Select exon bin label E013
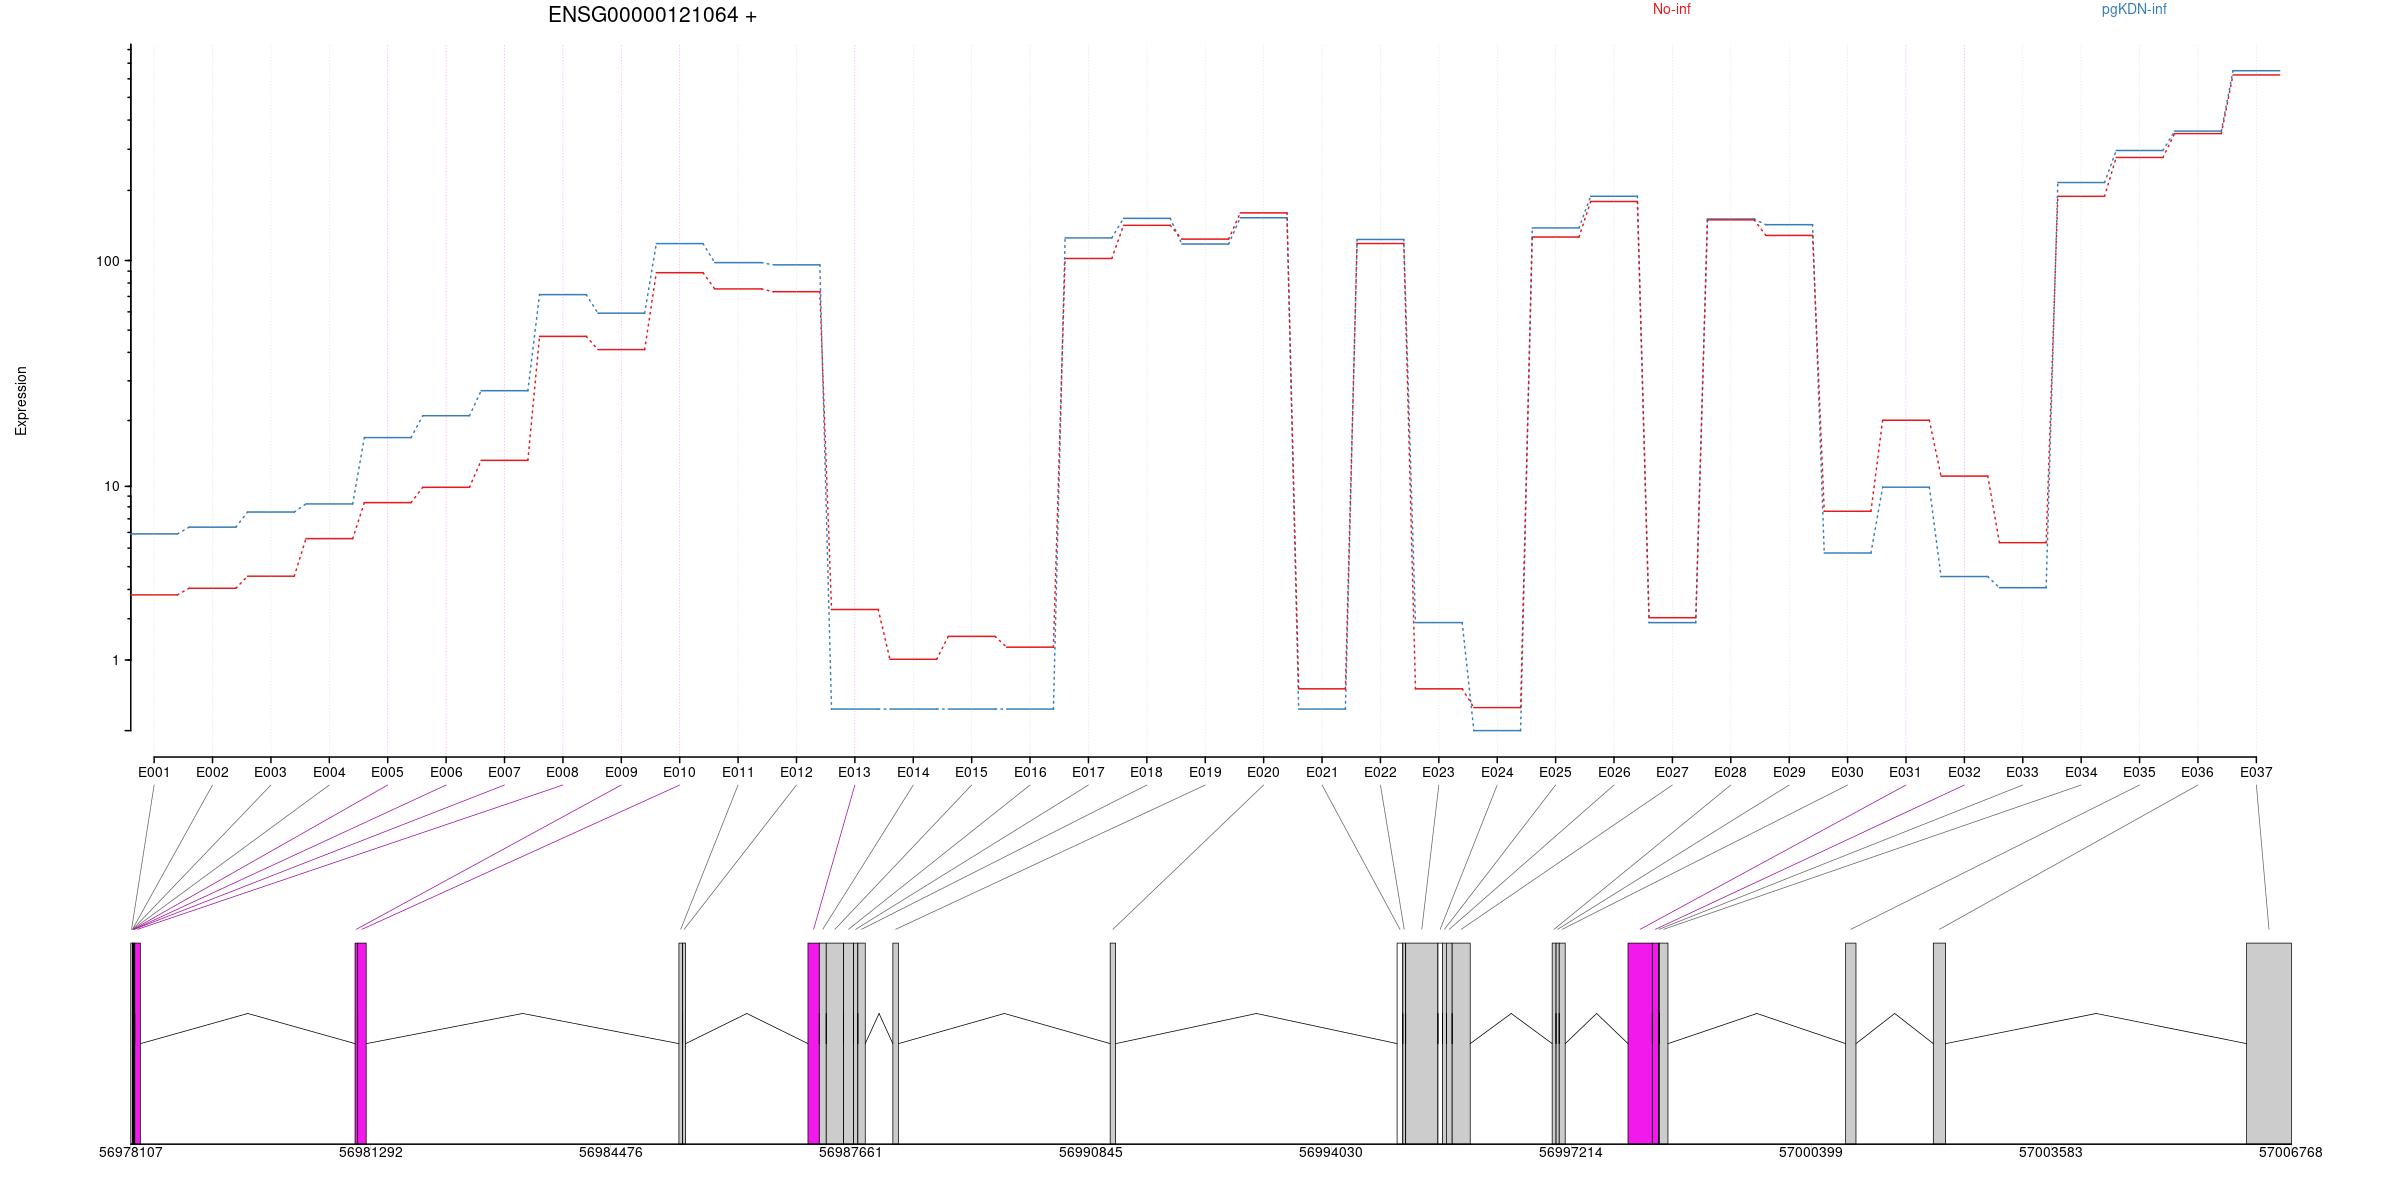The image size is (2400, 1200). click(854, 772)
